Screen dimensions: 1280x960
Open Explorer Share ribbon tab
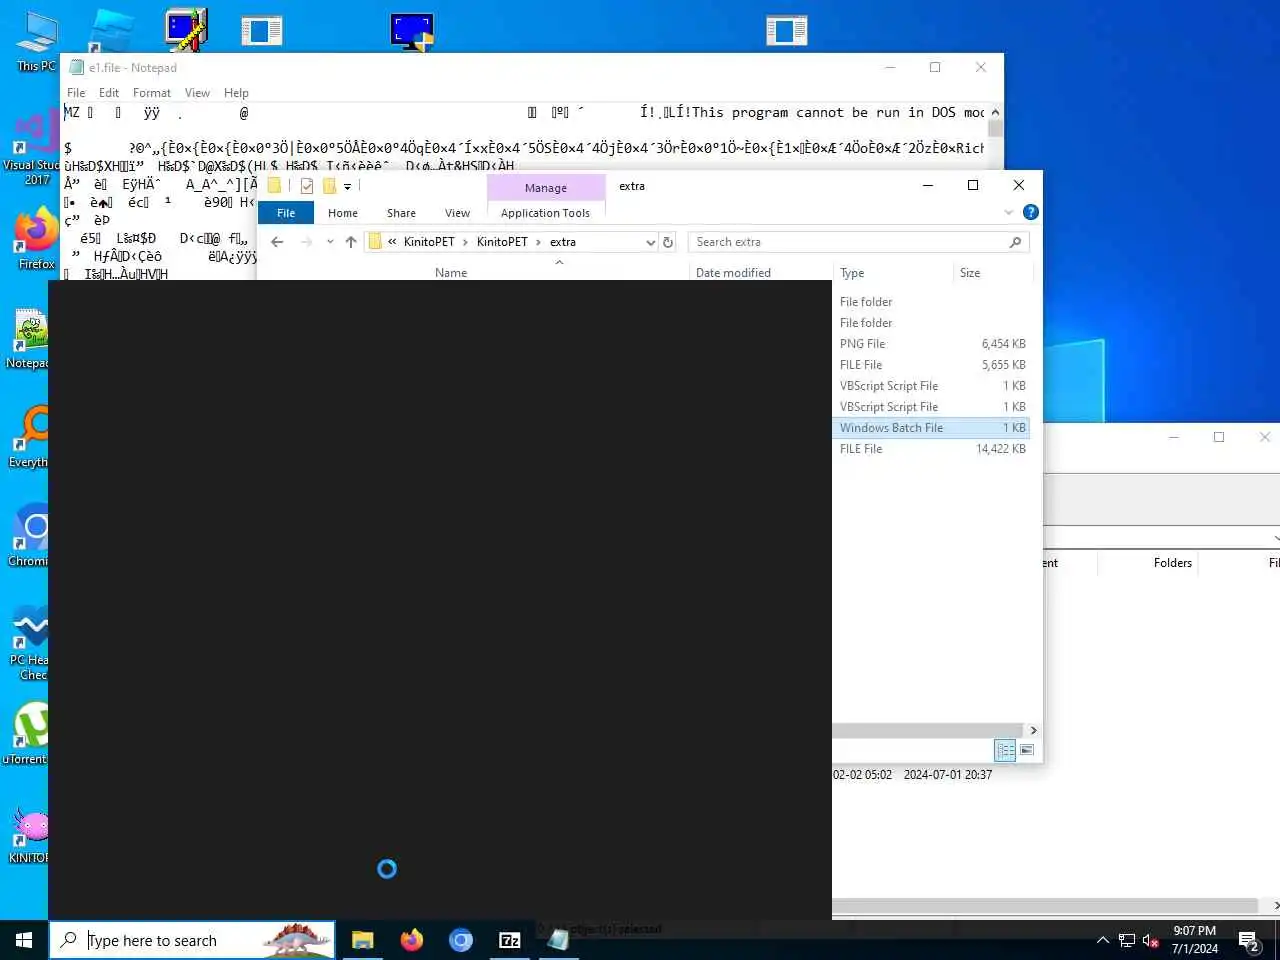click(401, 213)
